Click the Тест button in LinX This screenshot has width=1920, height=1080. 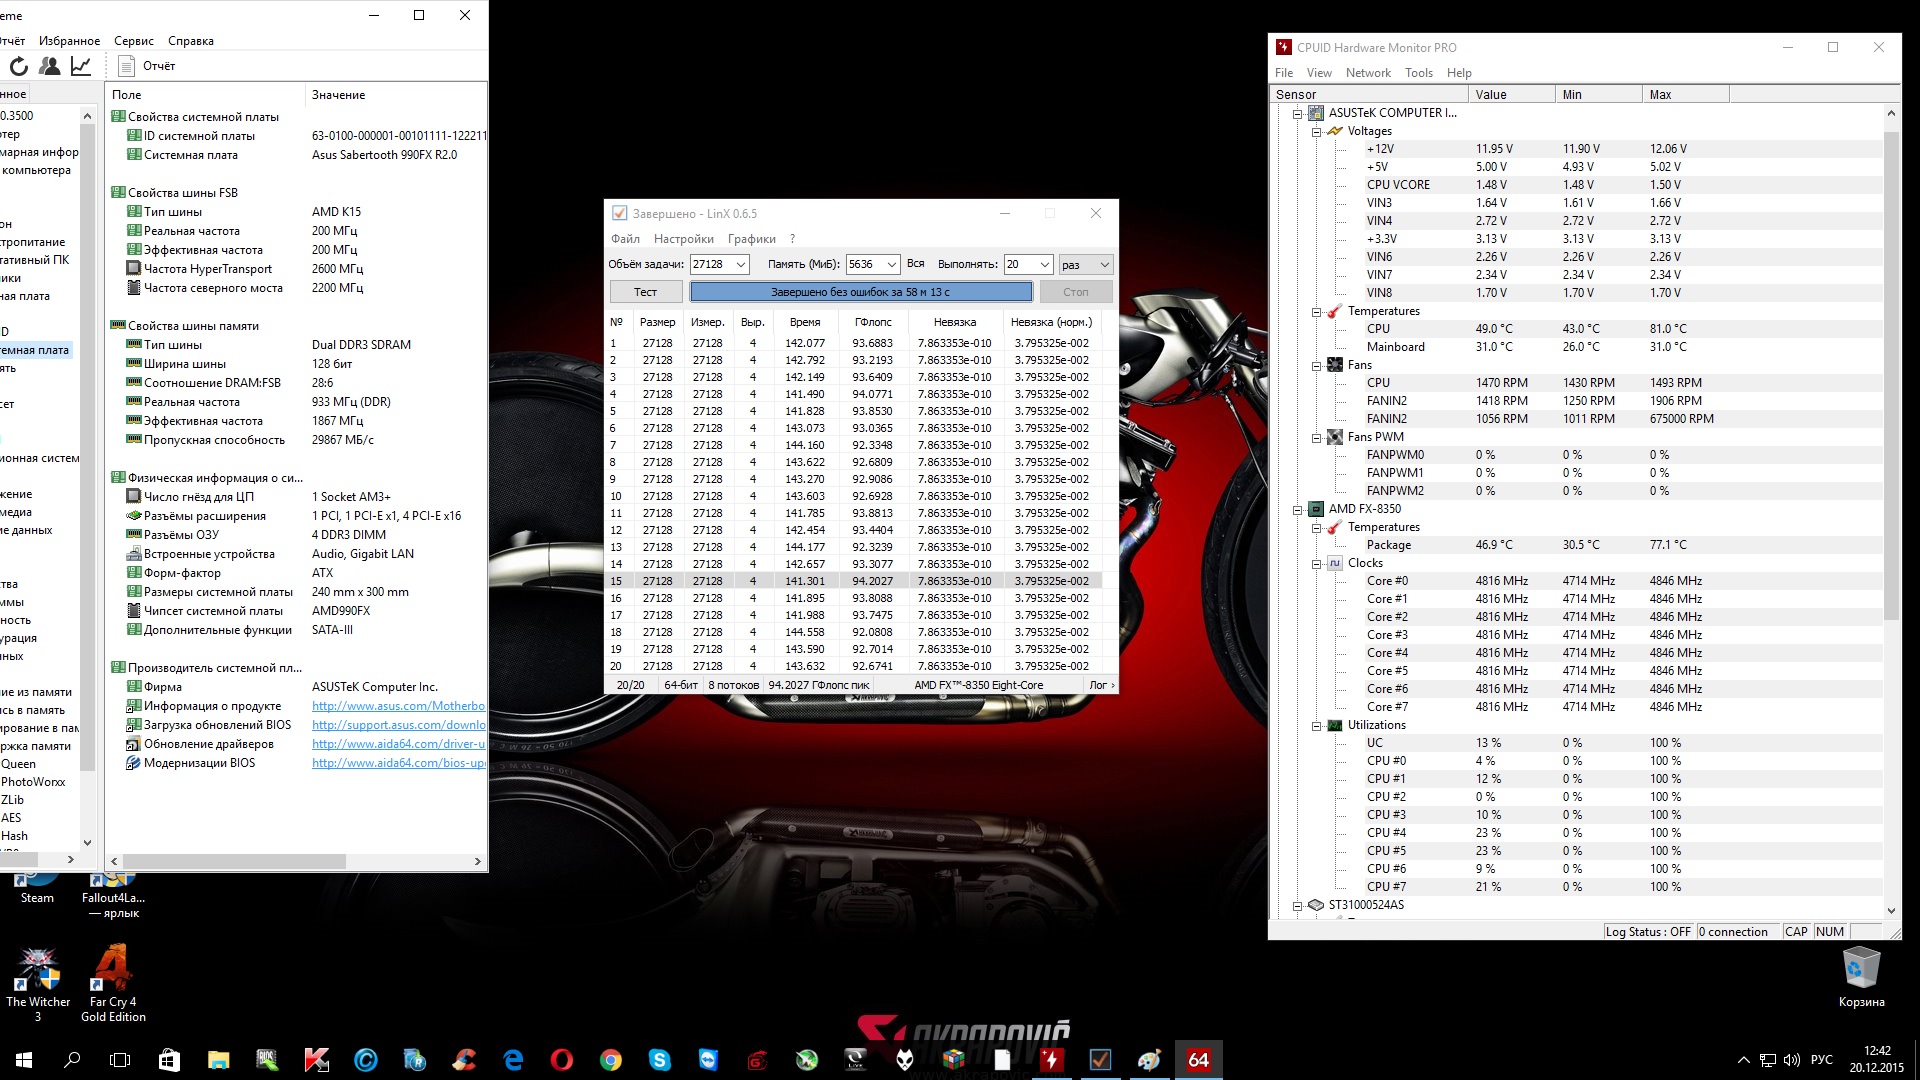tap(646, 292)
